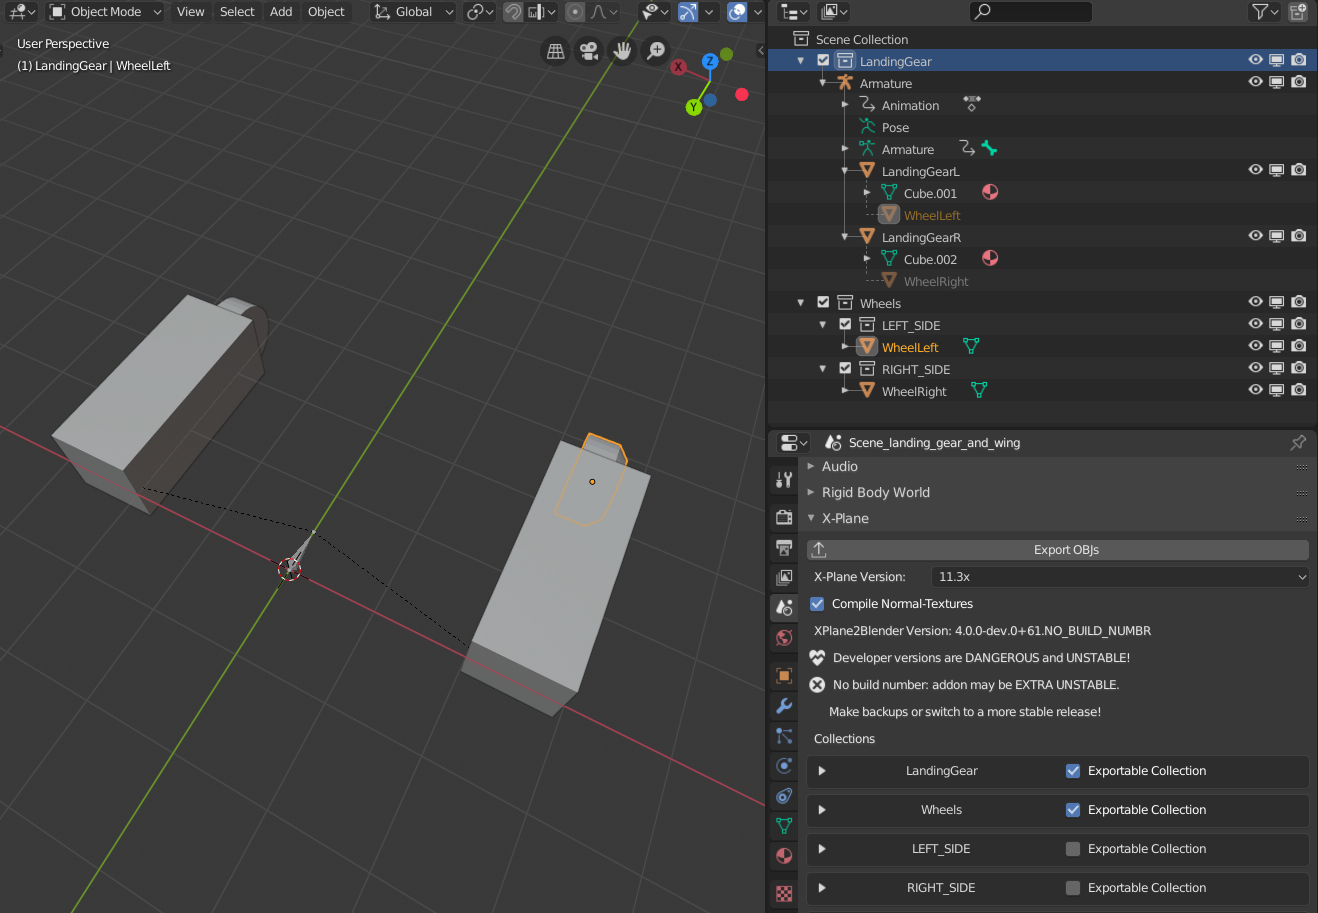Open the View menu
The image size is (1318, 913).
pos(190,12)
